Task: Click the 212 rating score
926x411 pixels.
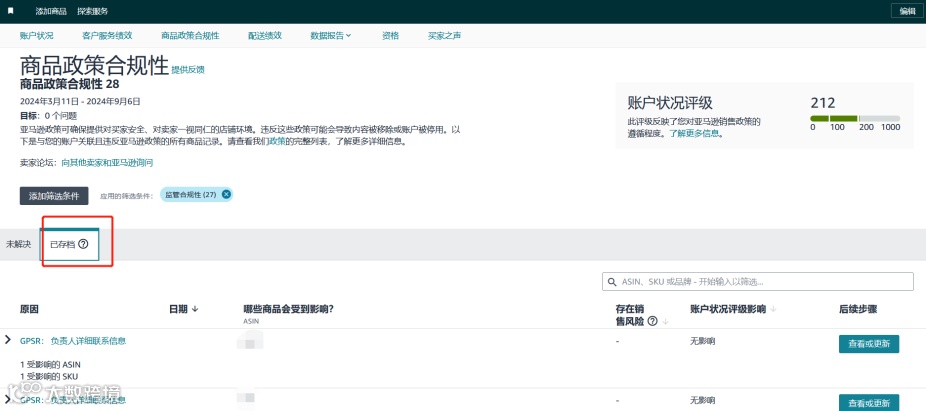Action: 823,103
